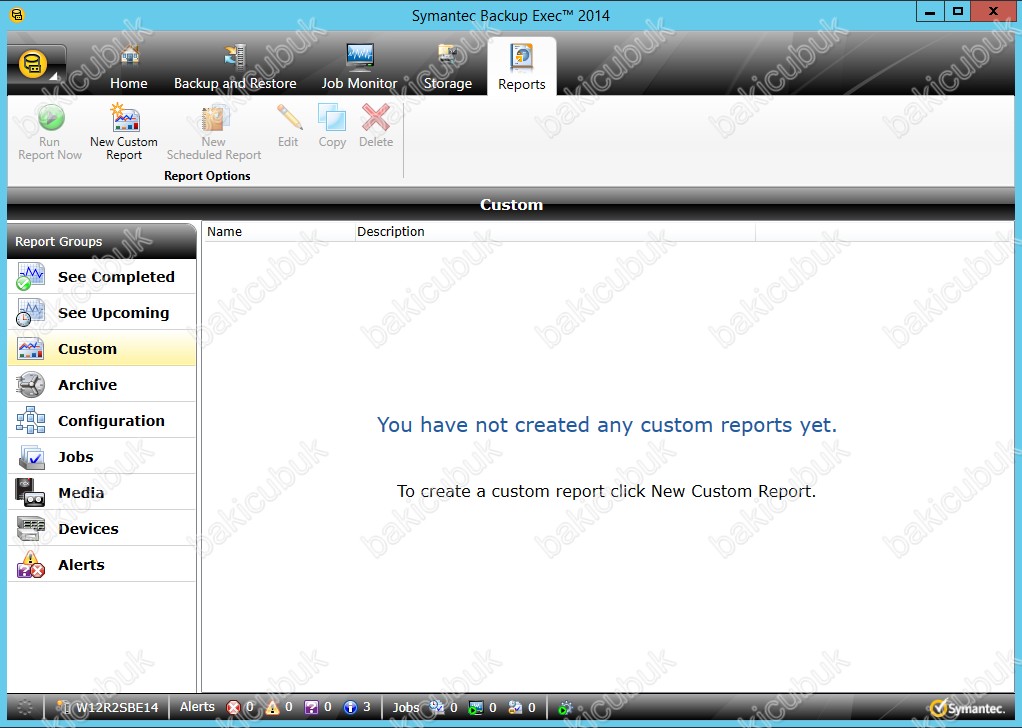The image size is (1022, 728).
Task: Click the scheduled jobs icon in status bar
Action: (436, 707)
